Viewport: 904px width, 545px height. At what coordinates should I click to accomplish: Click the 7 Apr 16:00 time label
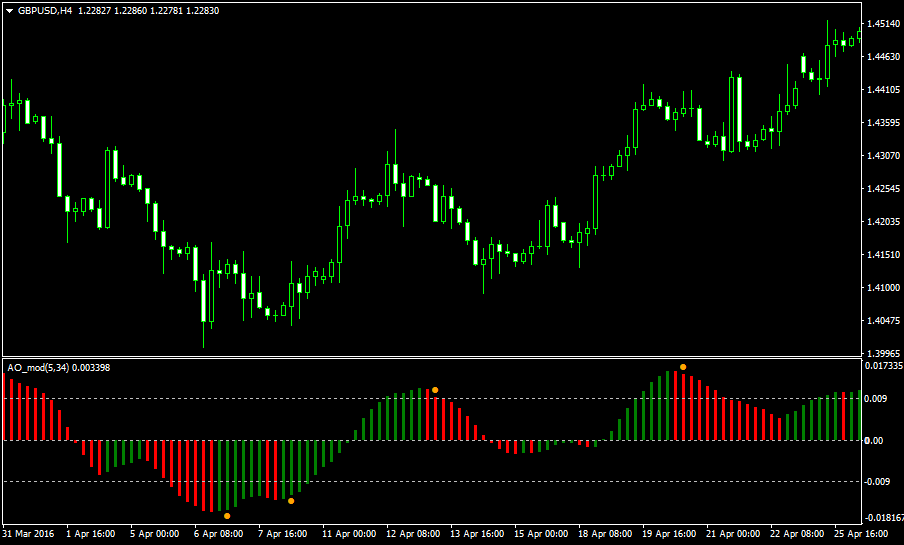[x=282, y=534]
